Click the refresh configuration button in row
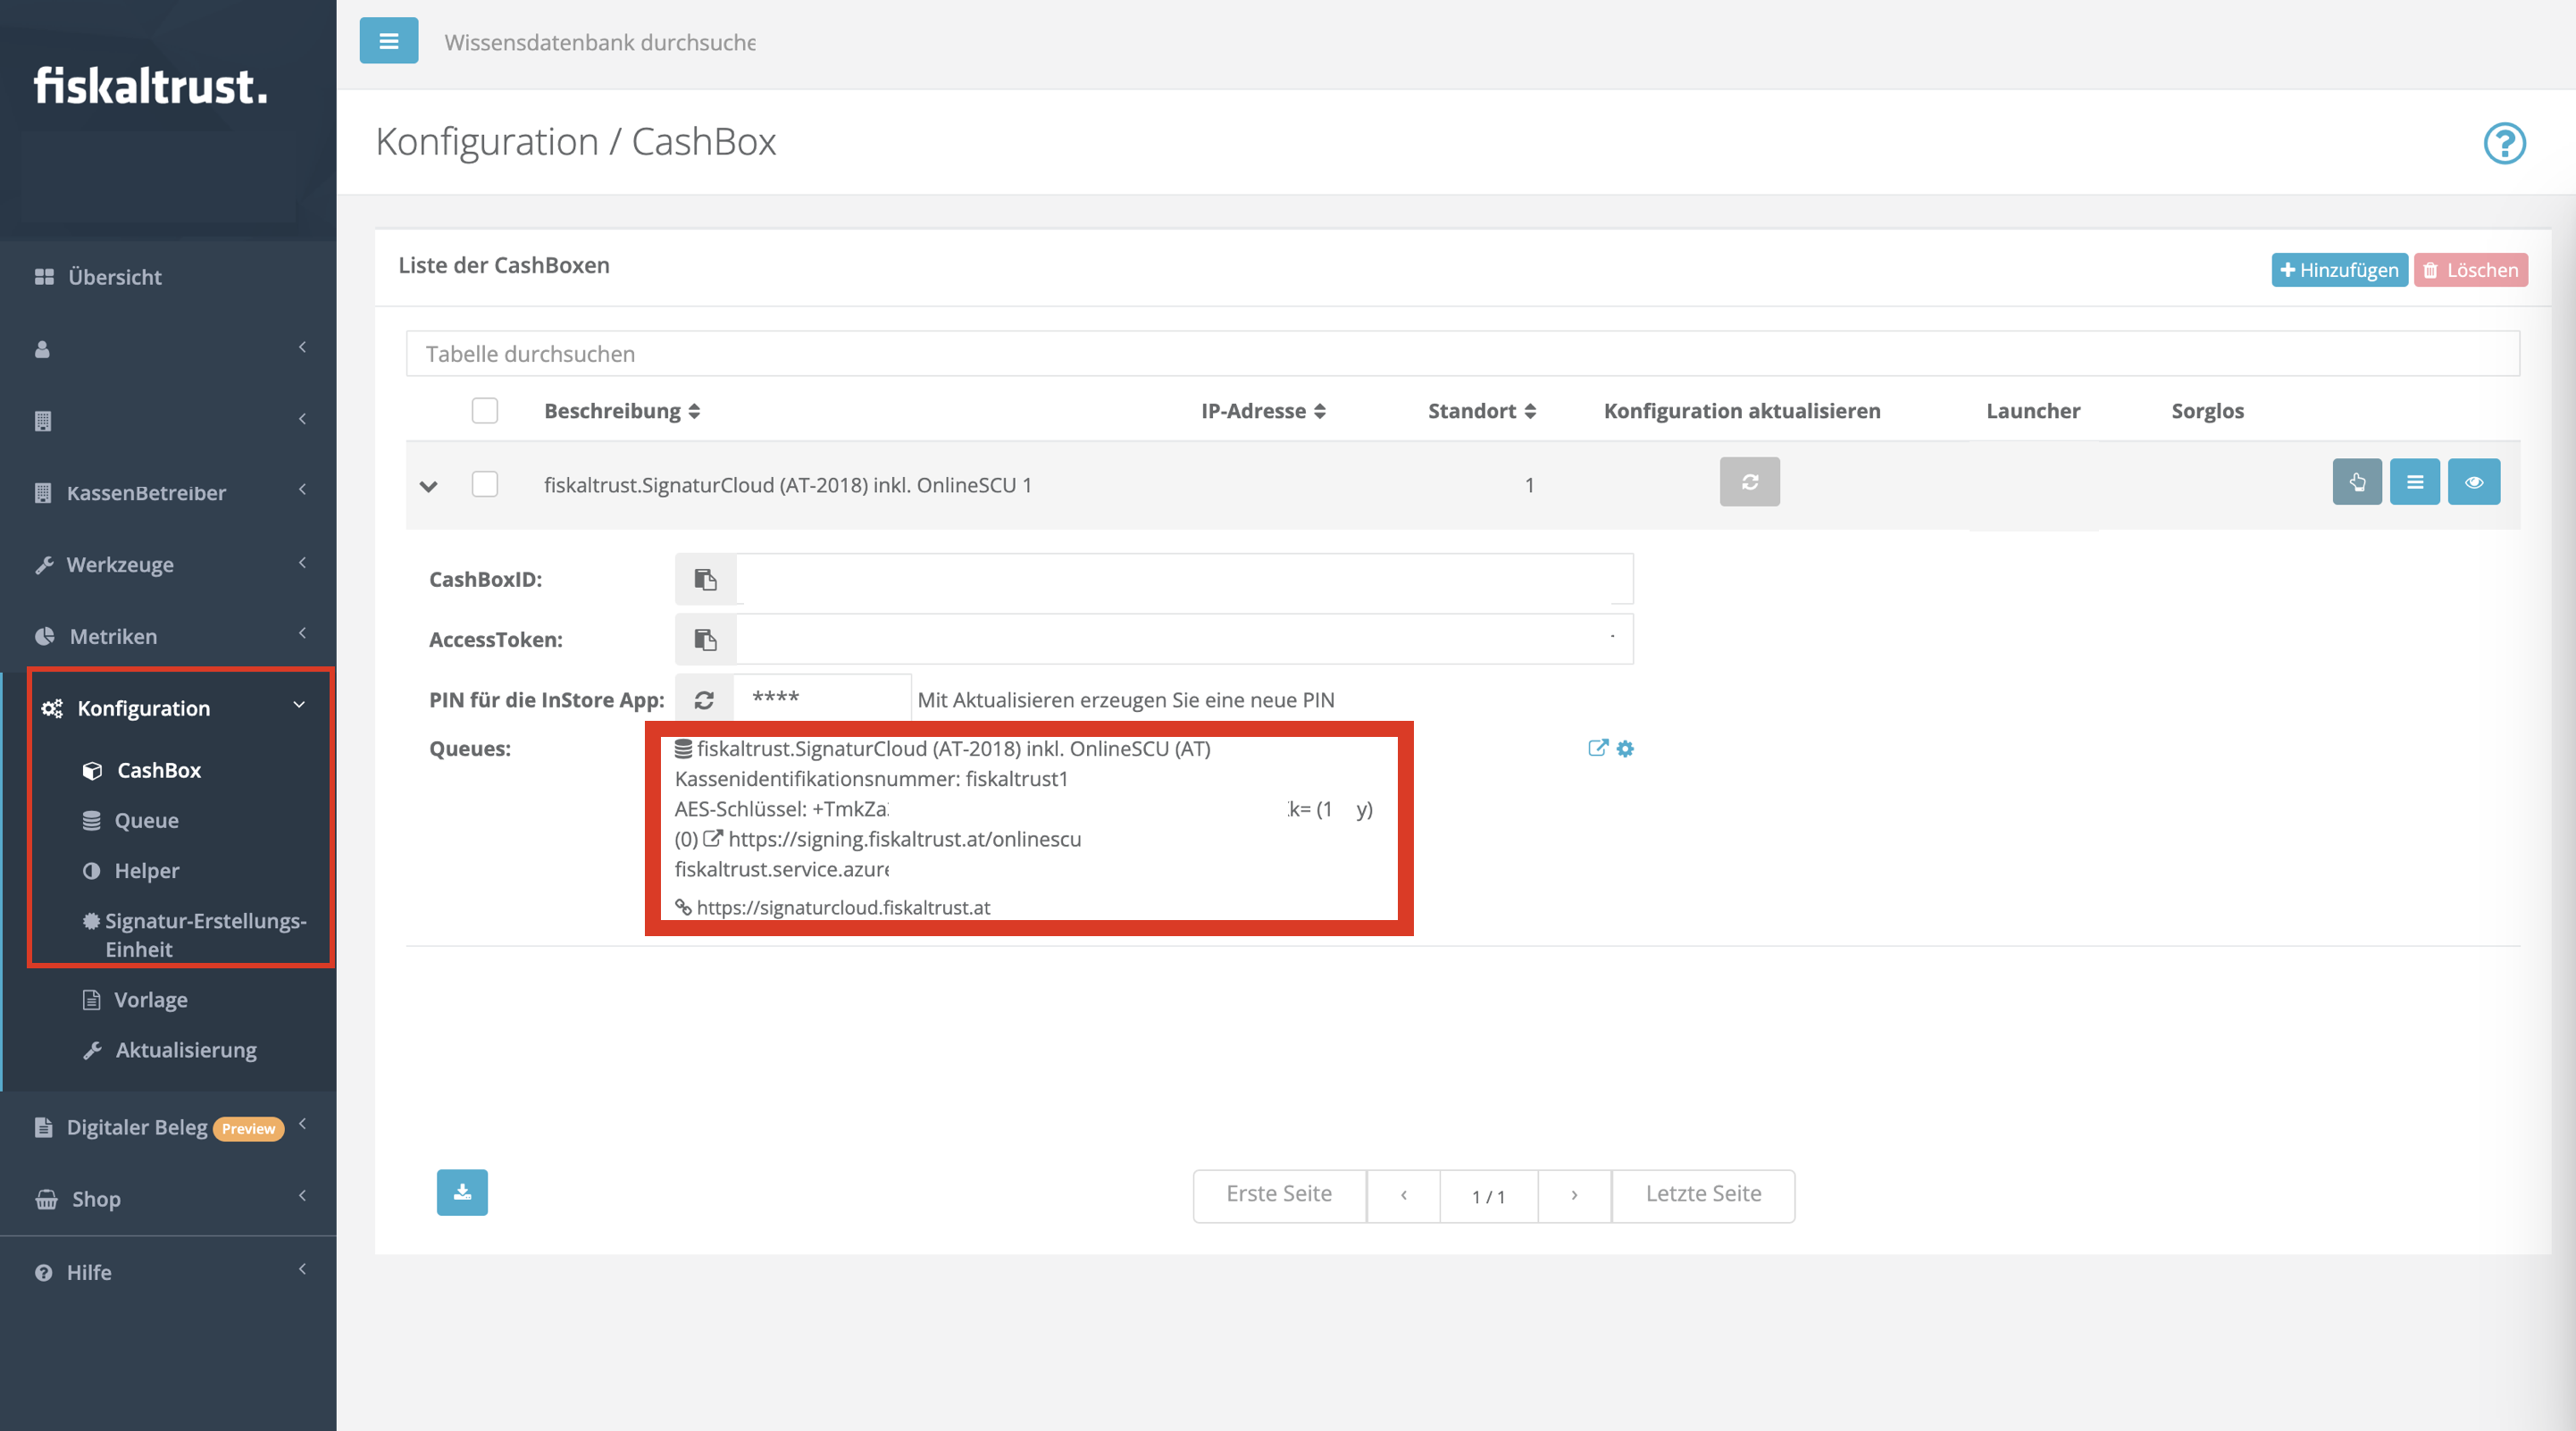Screen dimensions: 2576x1431 click(x=1749, y=482)
